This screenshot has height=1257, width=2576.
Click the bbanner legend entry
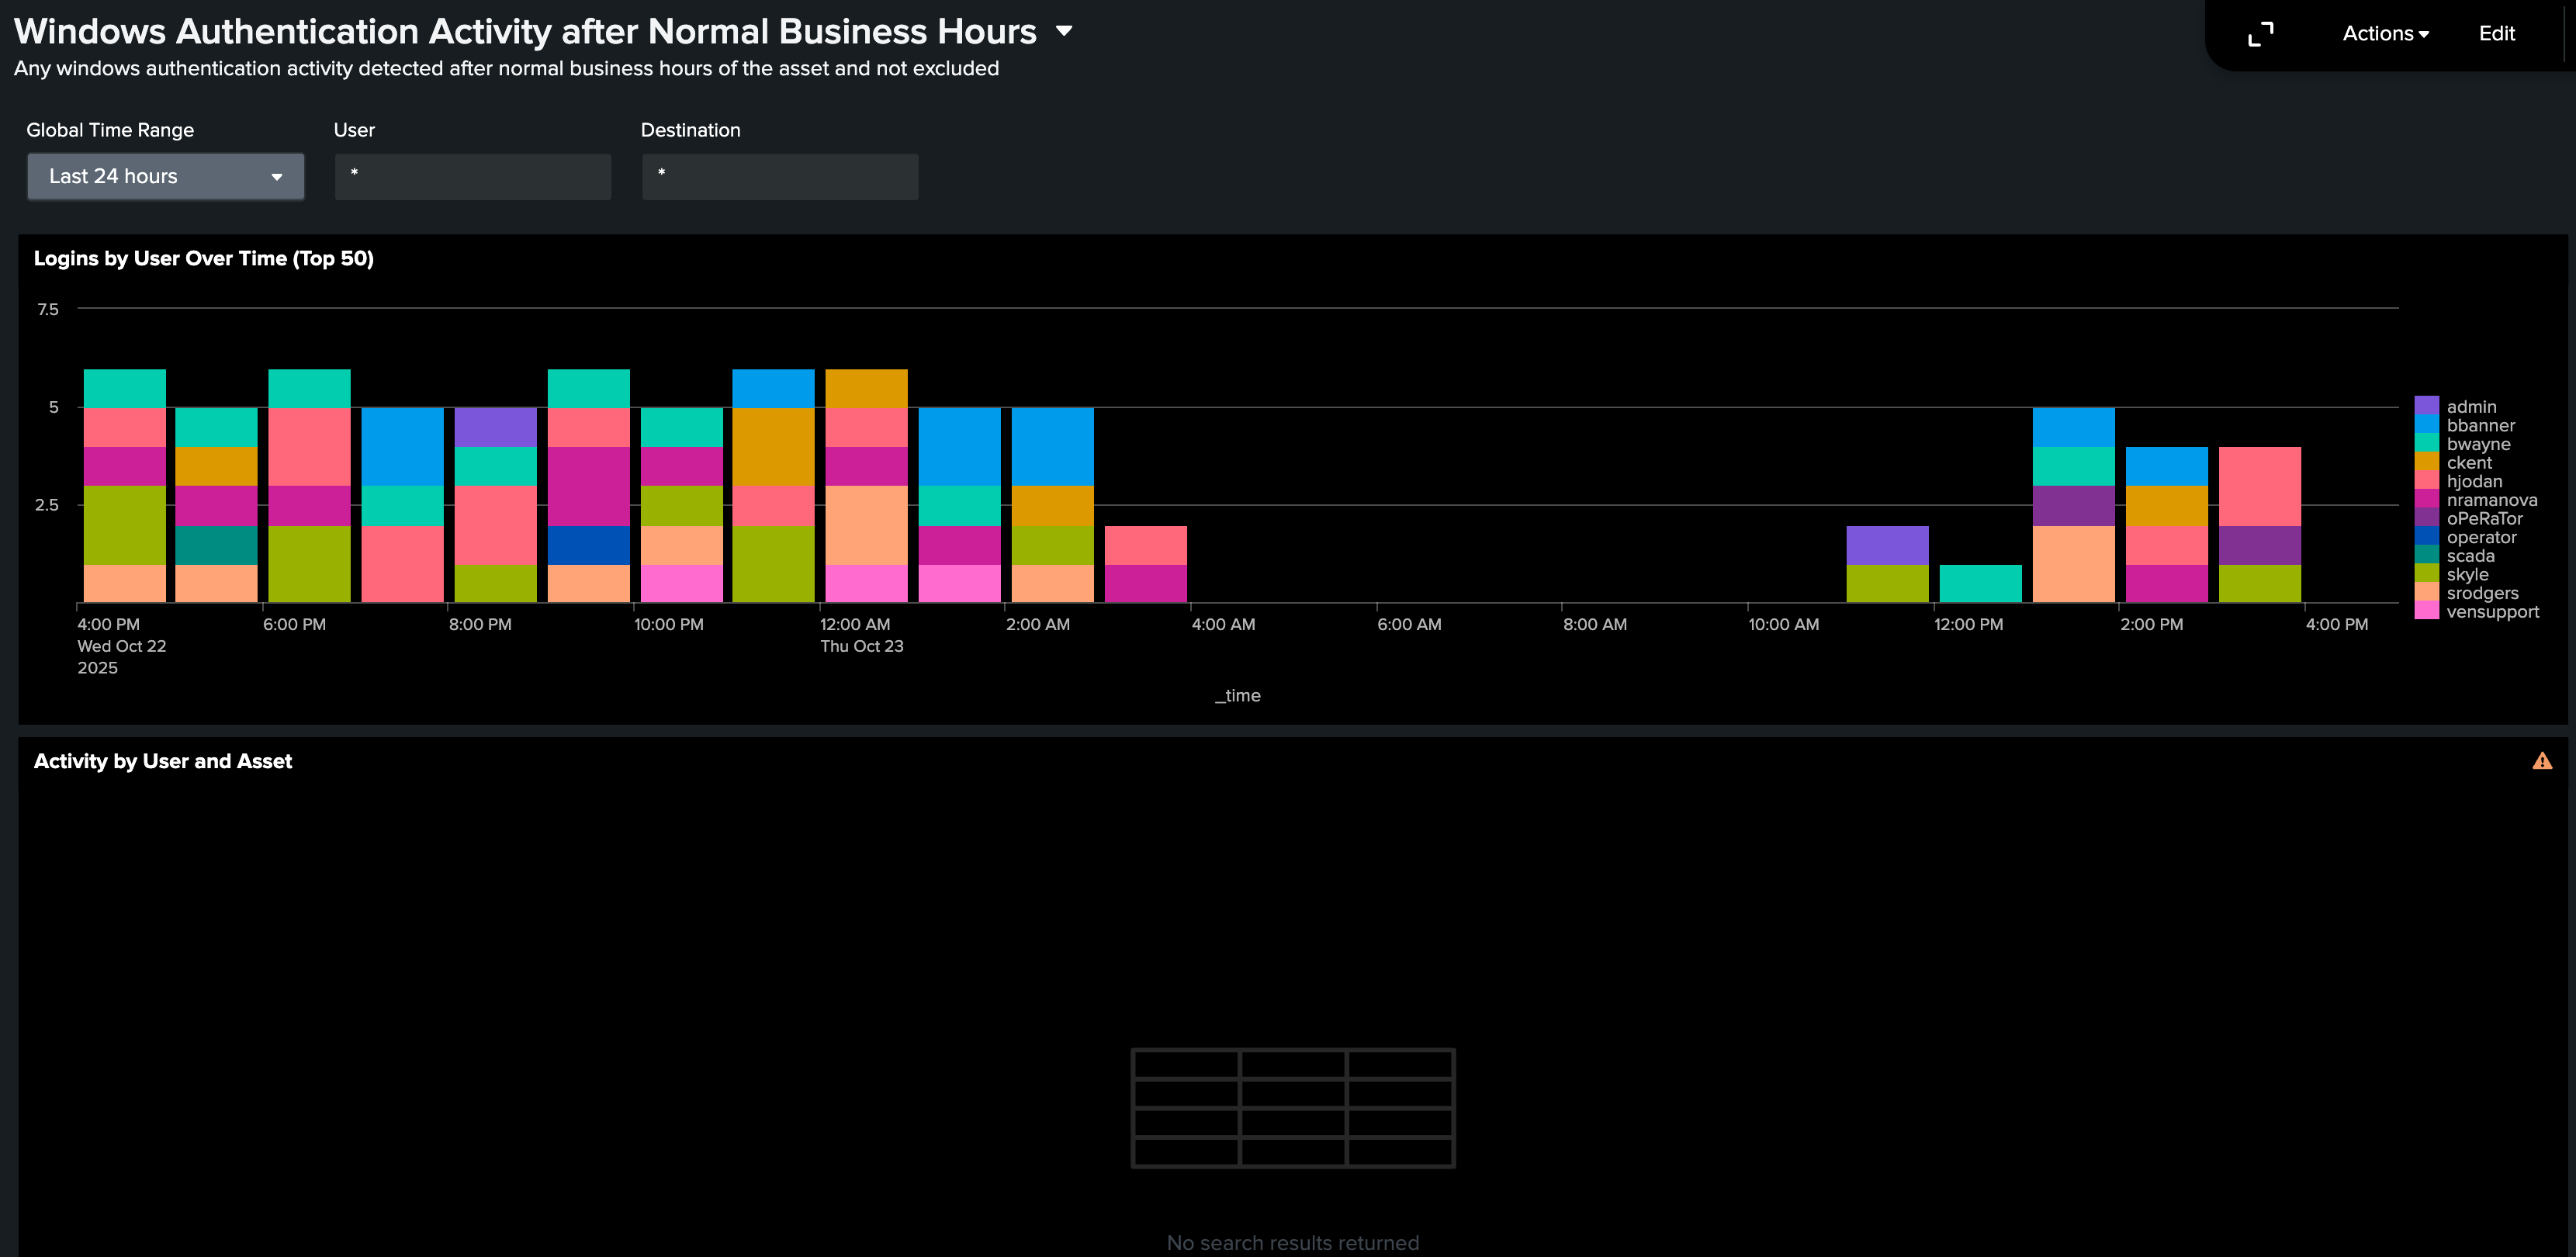[x=2480, y=425]
